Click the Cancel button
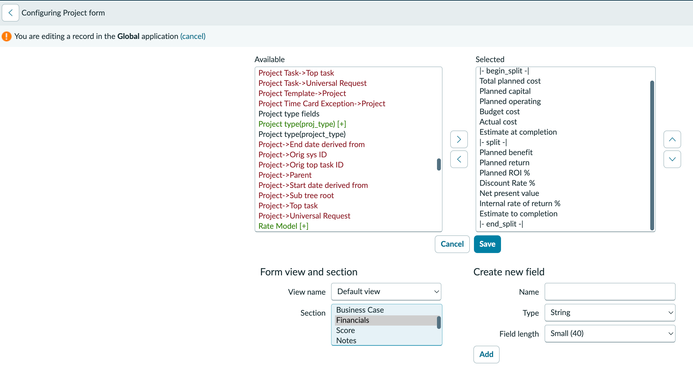693x367 pixels. coord(452,244)
